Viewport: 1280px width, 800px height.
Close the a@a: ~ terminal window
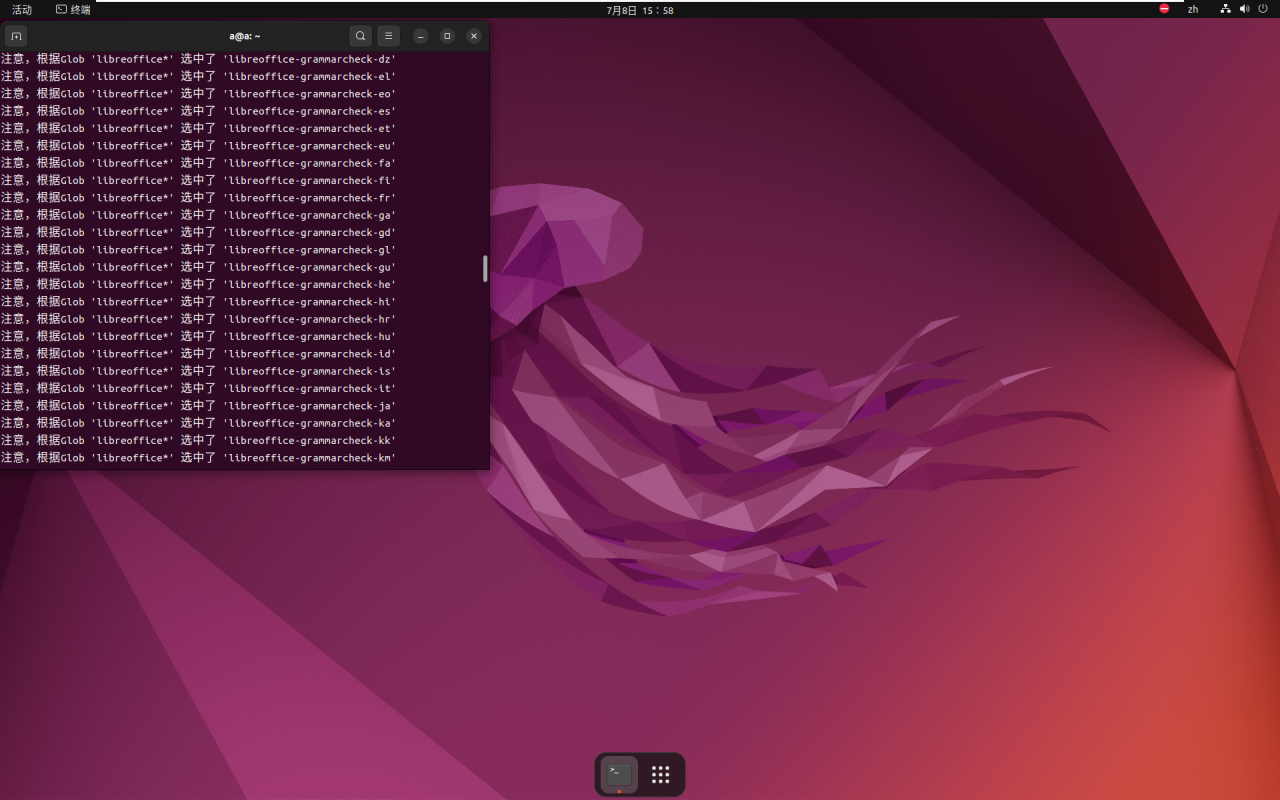[474, 36]
